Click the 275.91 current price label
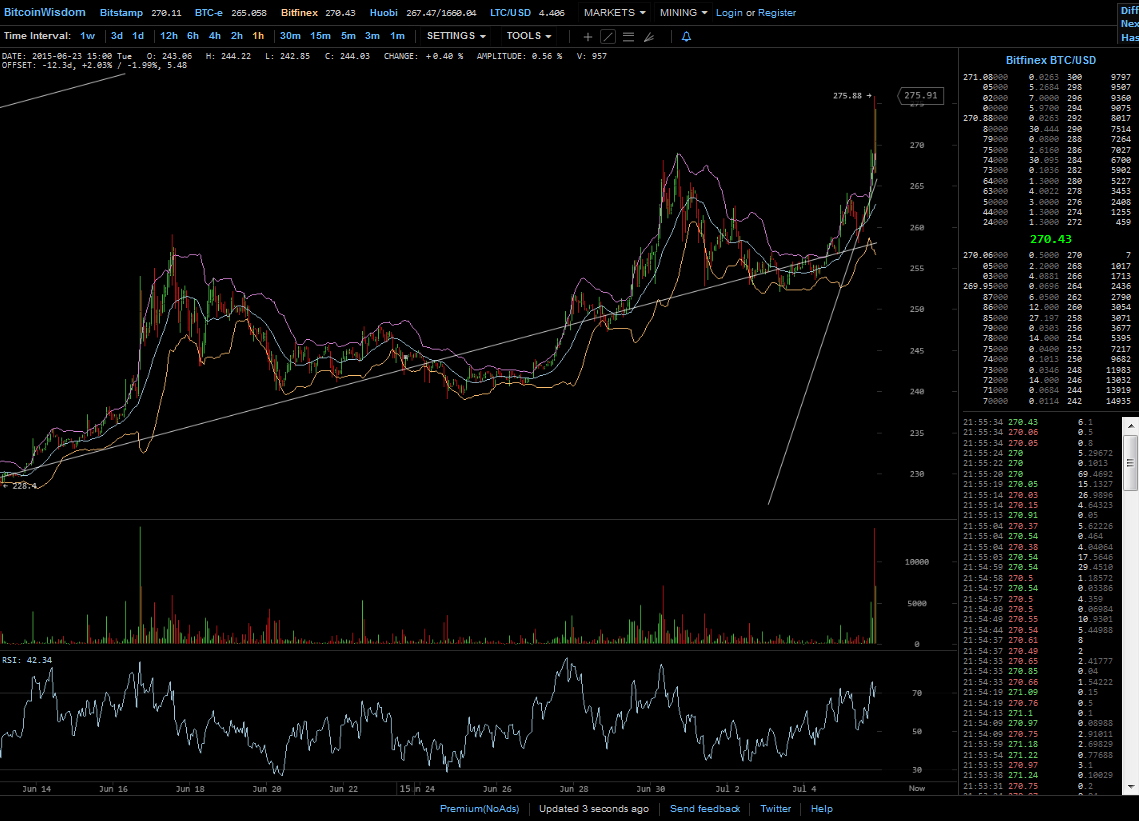This screenshot has width=1139, height=821. [x=920, y=95]
